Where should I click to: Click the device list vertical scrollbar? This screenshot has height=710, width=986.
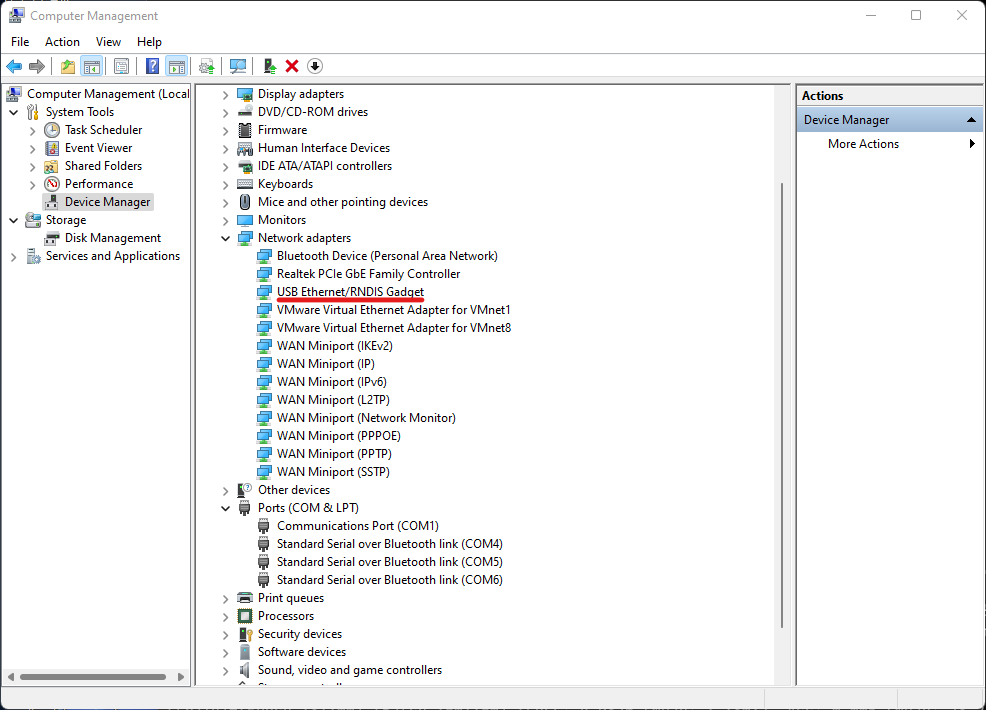(782, 405)
